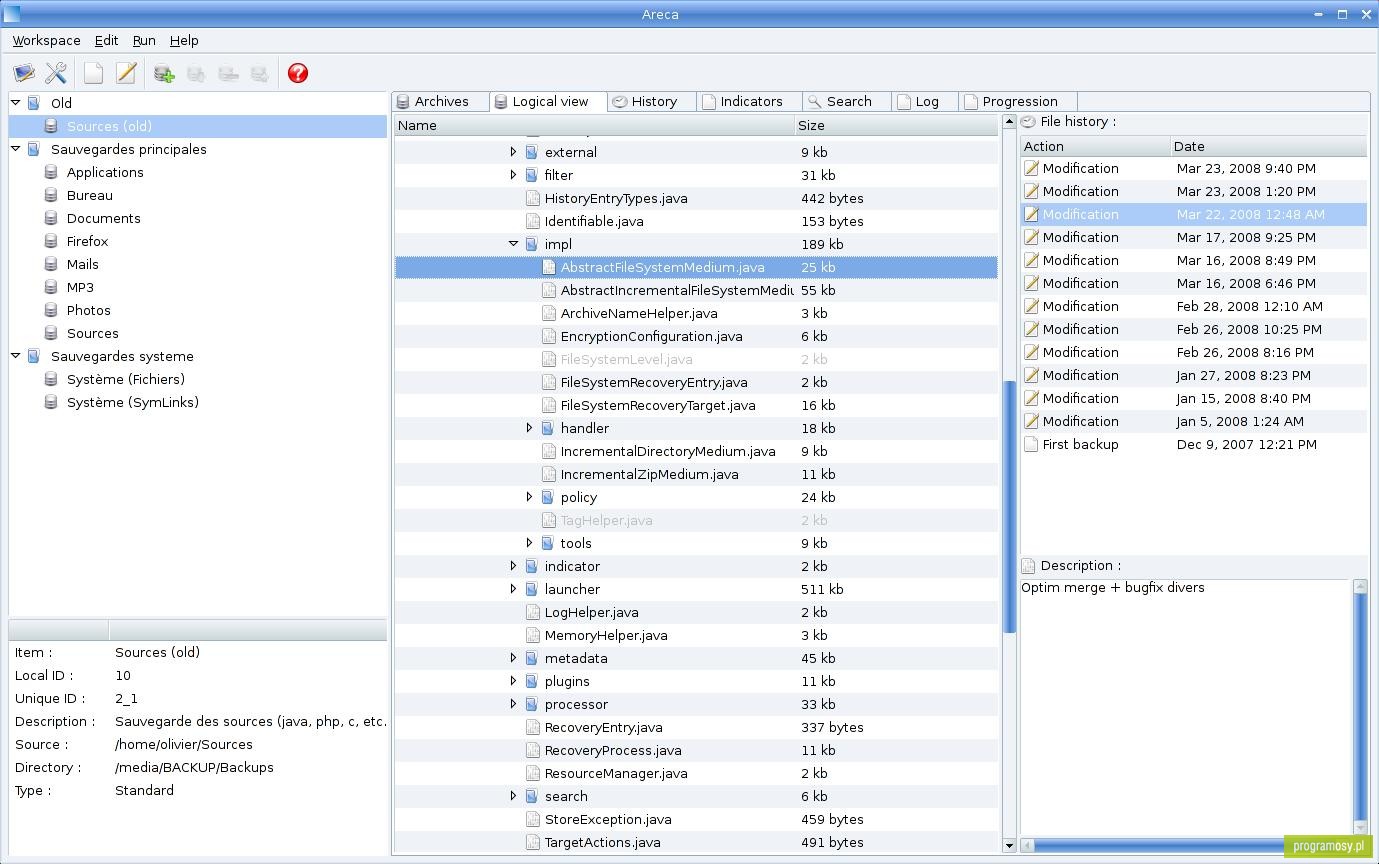Viewport: 1379px width, 864px height.
Task: Click the document icon beside Description label
Action: click(x=1028, y=565)
